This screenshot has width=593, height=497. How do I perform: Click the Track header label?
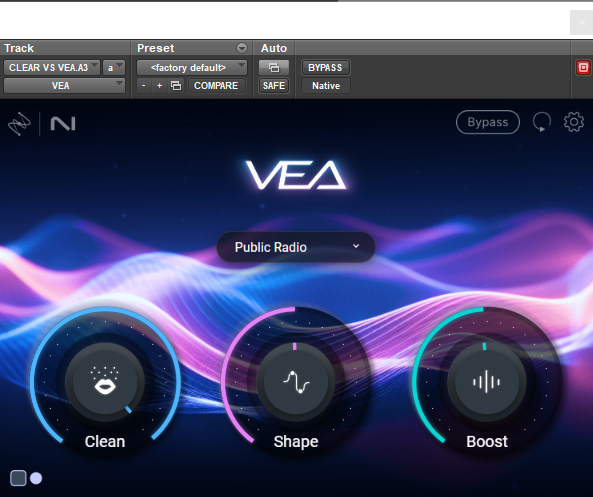tap(19, 48)
